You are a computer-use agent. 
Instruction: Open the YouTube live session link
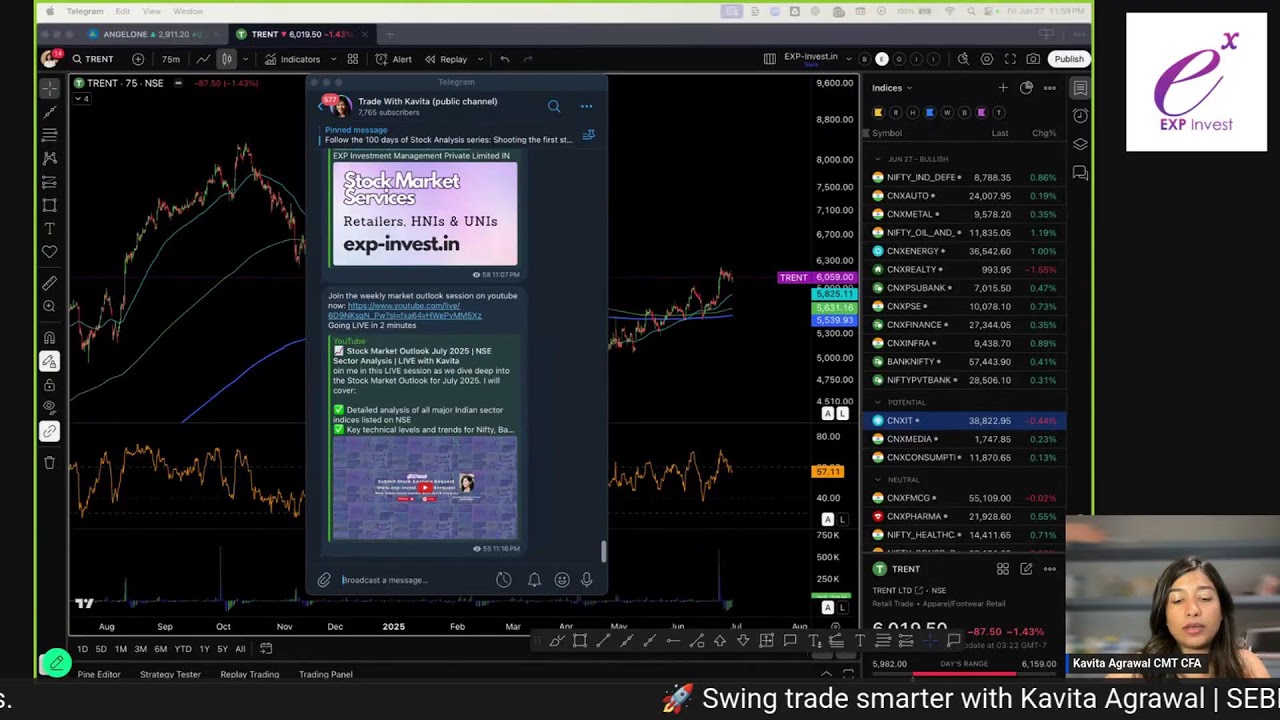point(405,310)
